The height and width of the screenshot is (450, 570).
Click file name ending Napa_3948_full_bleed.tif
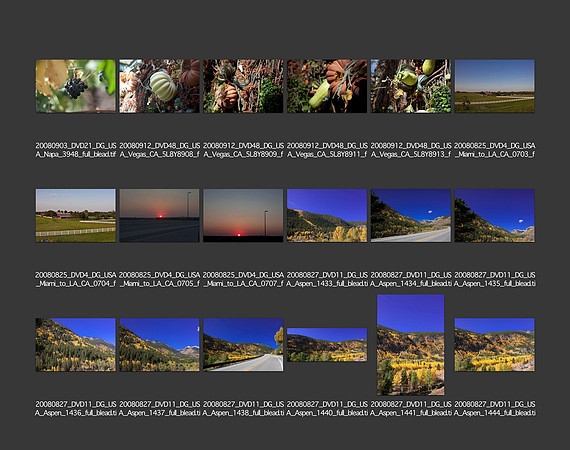(76, 150)
